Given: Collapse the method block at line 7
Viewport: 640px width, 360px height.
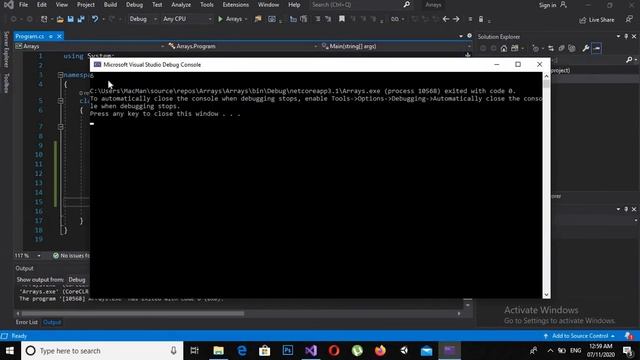Looking at the screenshot, I should pyautogui.click(x=60, y=127).
